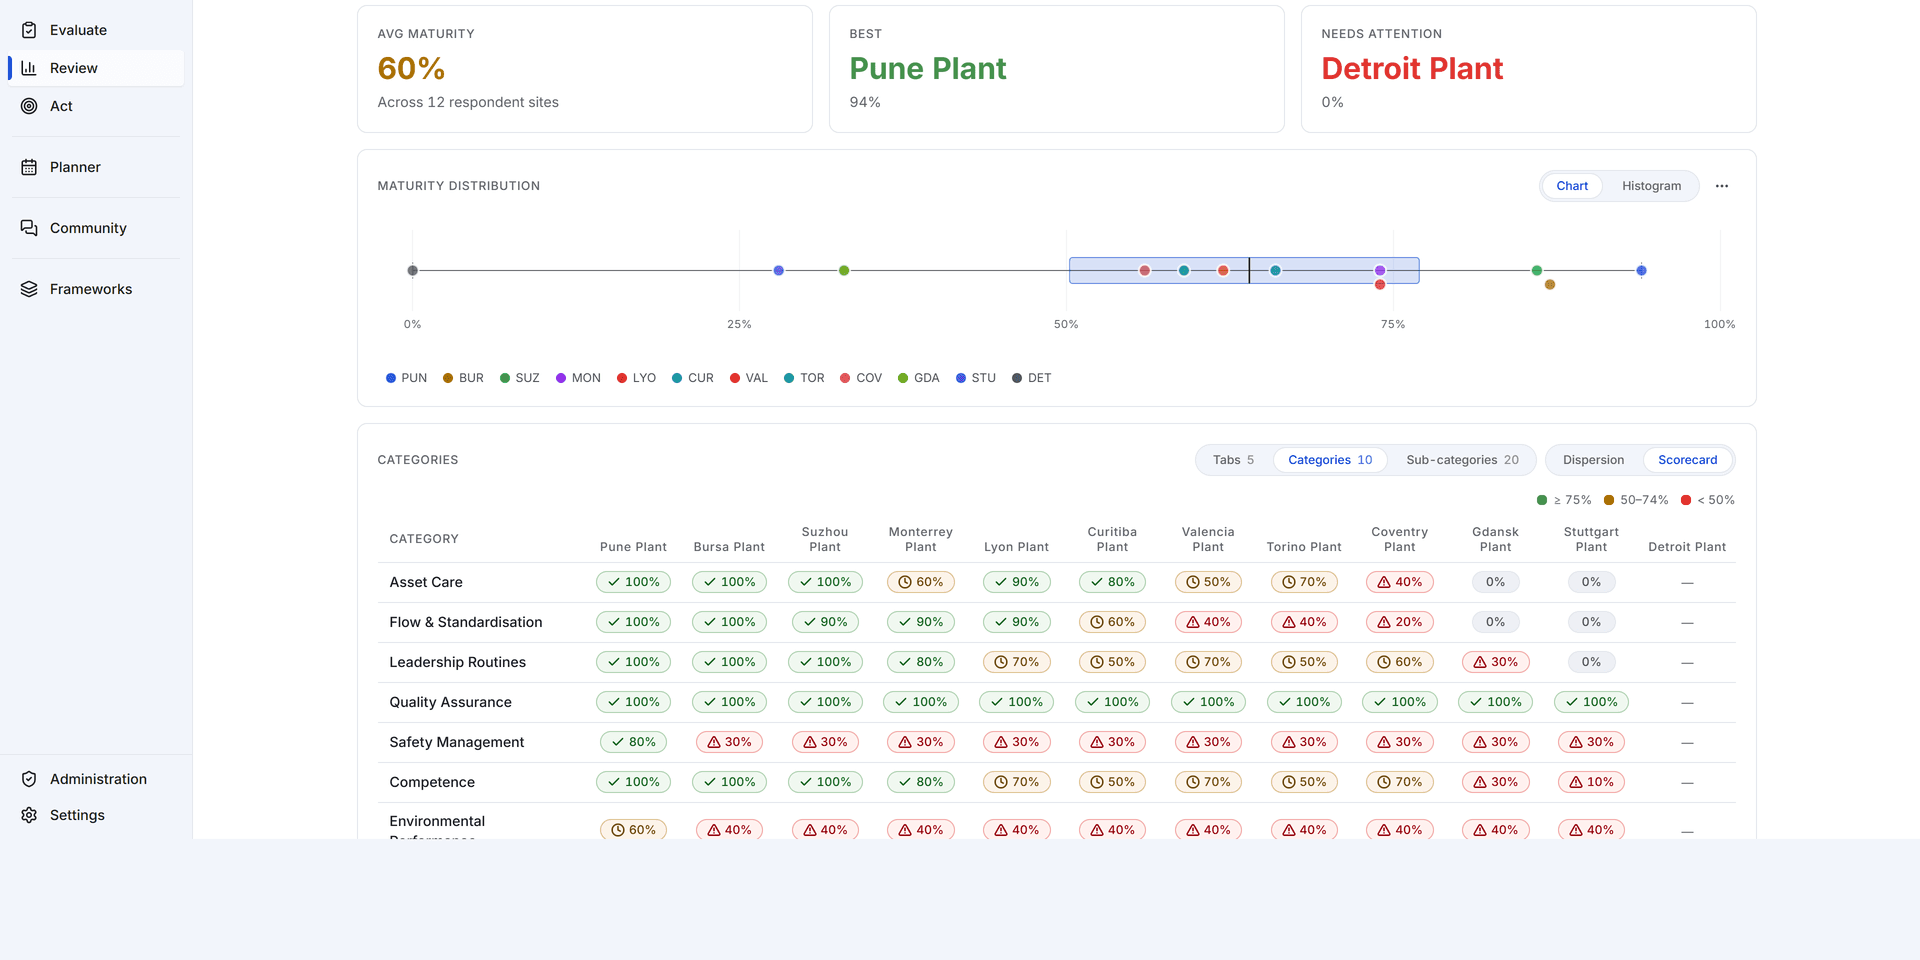Click Quality Assurance row label

[x=450, y=702]
